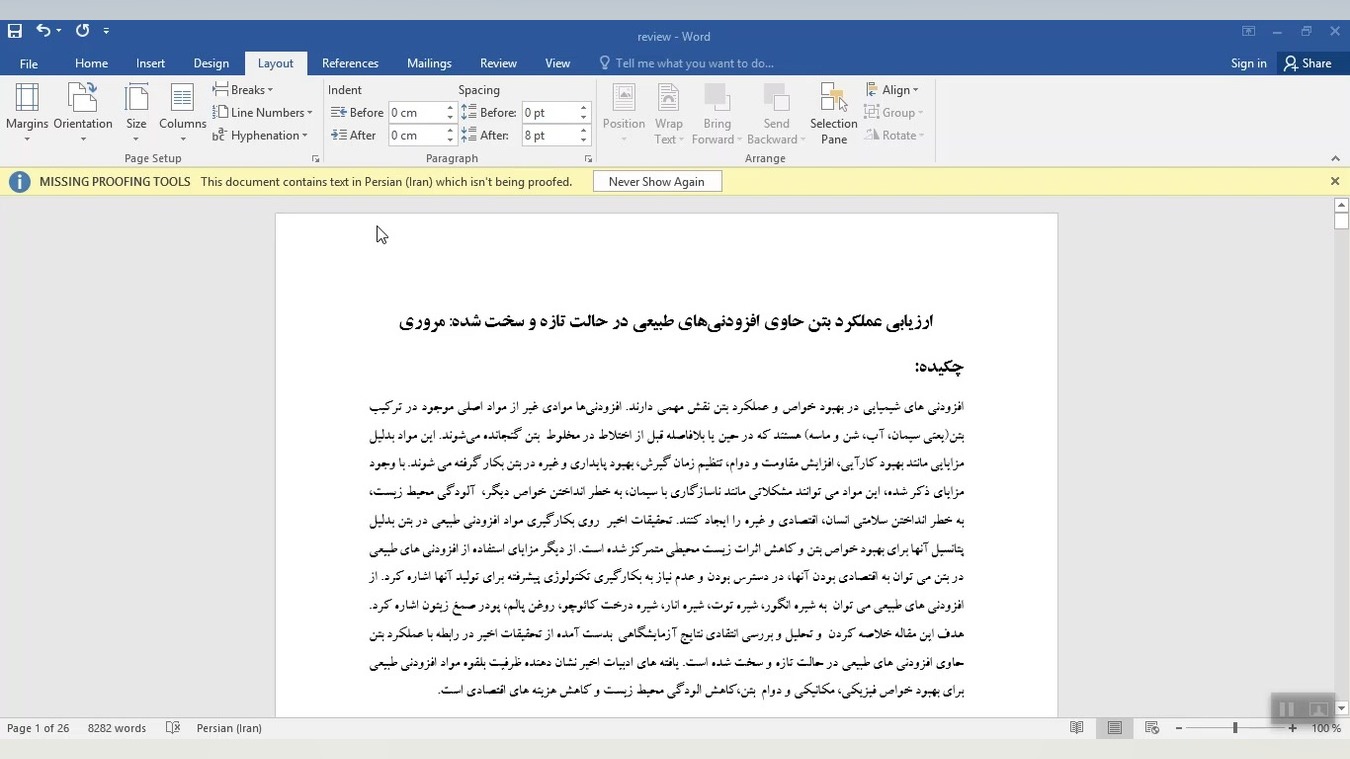Switch to the Home tab
Image resolution: width=1350 pixels, height=759 pixels.
click(x=91, y=63)
